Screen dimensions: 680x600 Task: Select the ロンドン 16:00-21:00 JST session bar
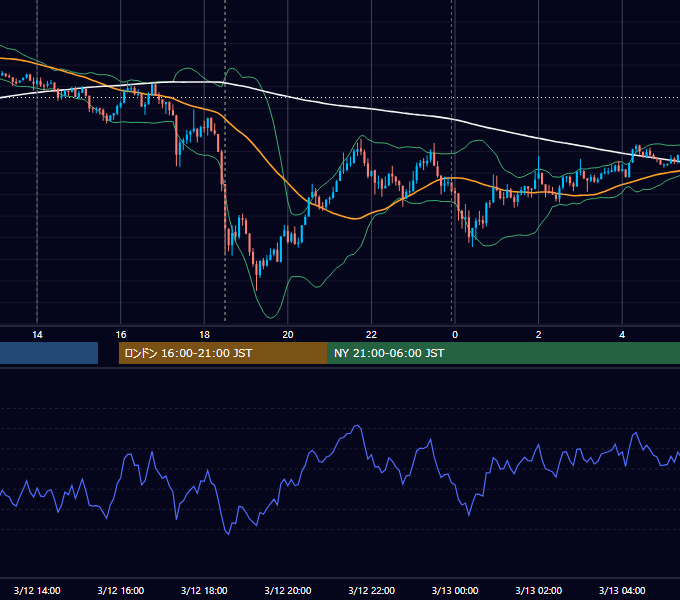(223, 353)
